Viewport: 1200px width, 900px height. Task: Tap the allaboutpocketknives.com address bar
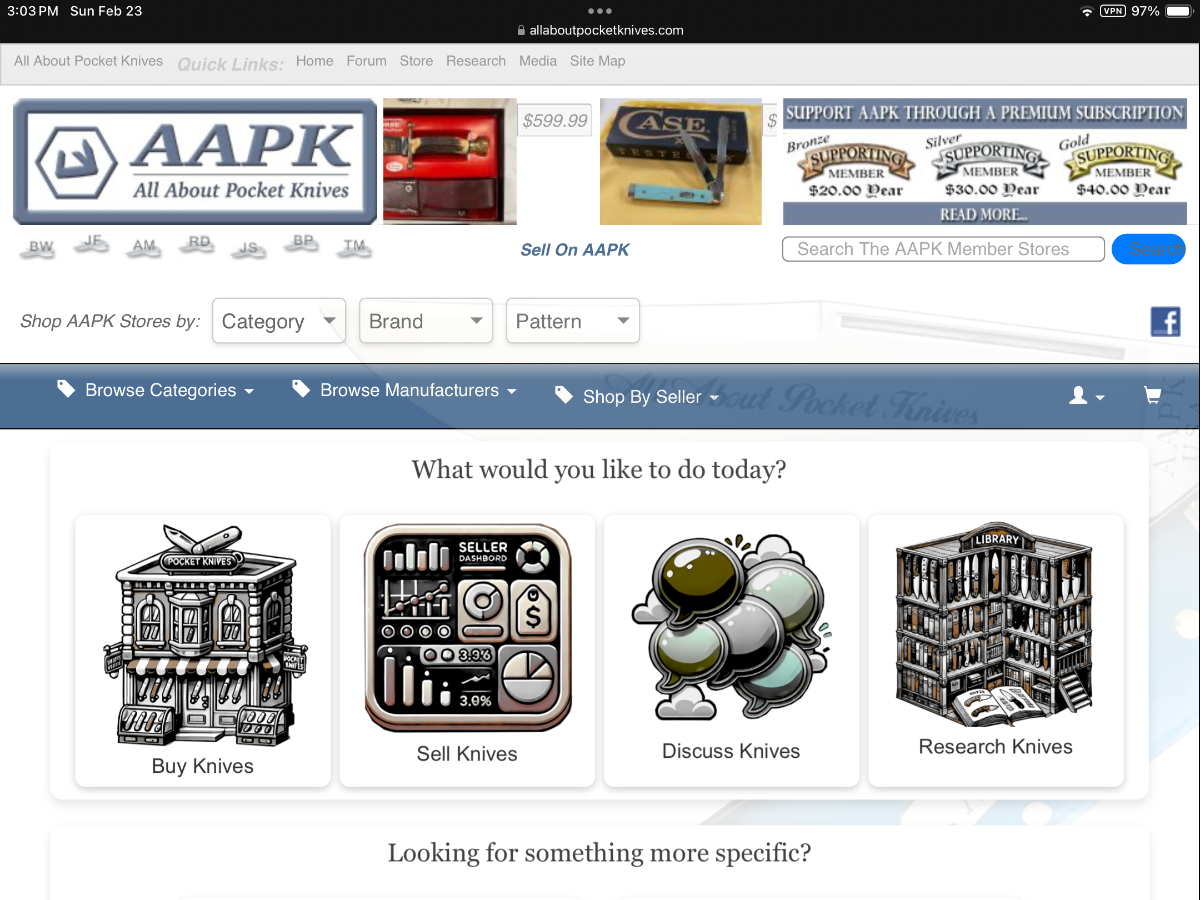(600, 30)
